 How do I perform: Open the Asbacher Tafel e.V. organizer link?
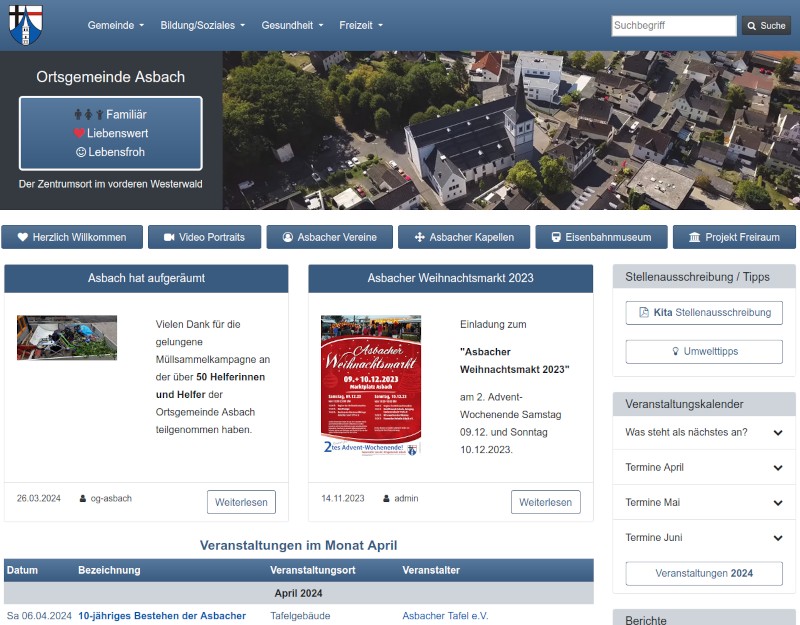click(445, 616)
